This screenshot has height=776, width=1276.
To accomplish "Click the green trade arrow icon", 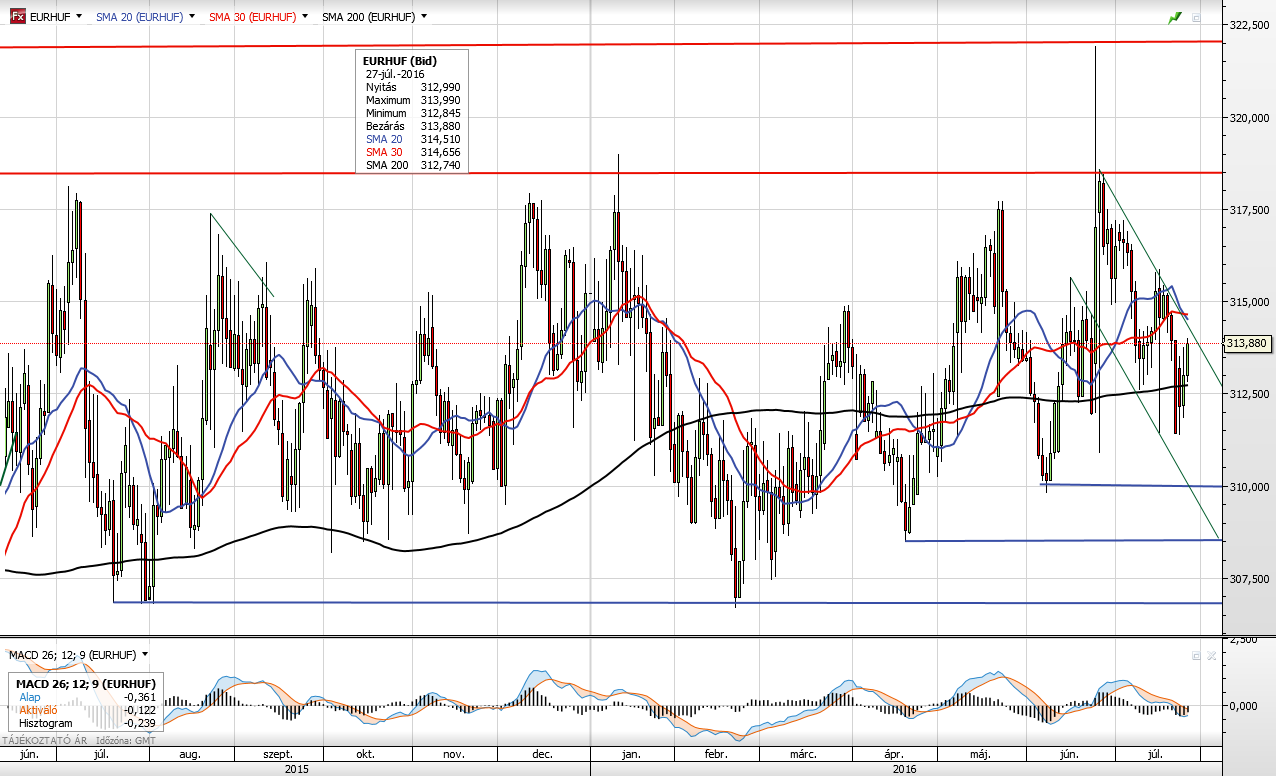I will coord(1175,17).
